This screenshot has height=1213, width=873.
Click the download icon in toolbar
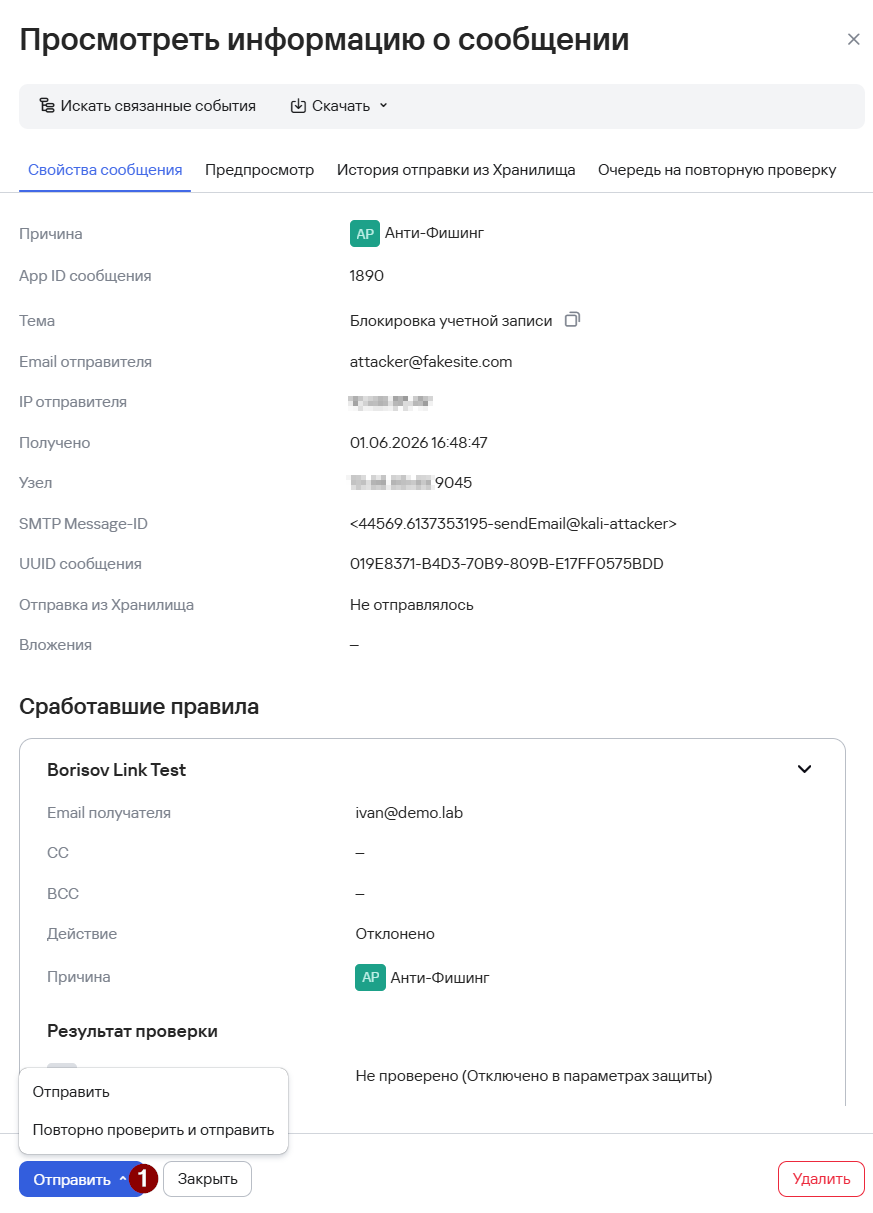coord(298,106)
